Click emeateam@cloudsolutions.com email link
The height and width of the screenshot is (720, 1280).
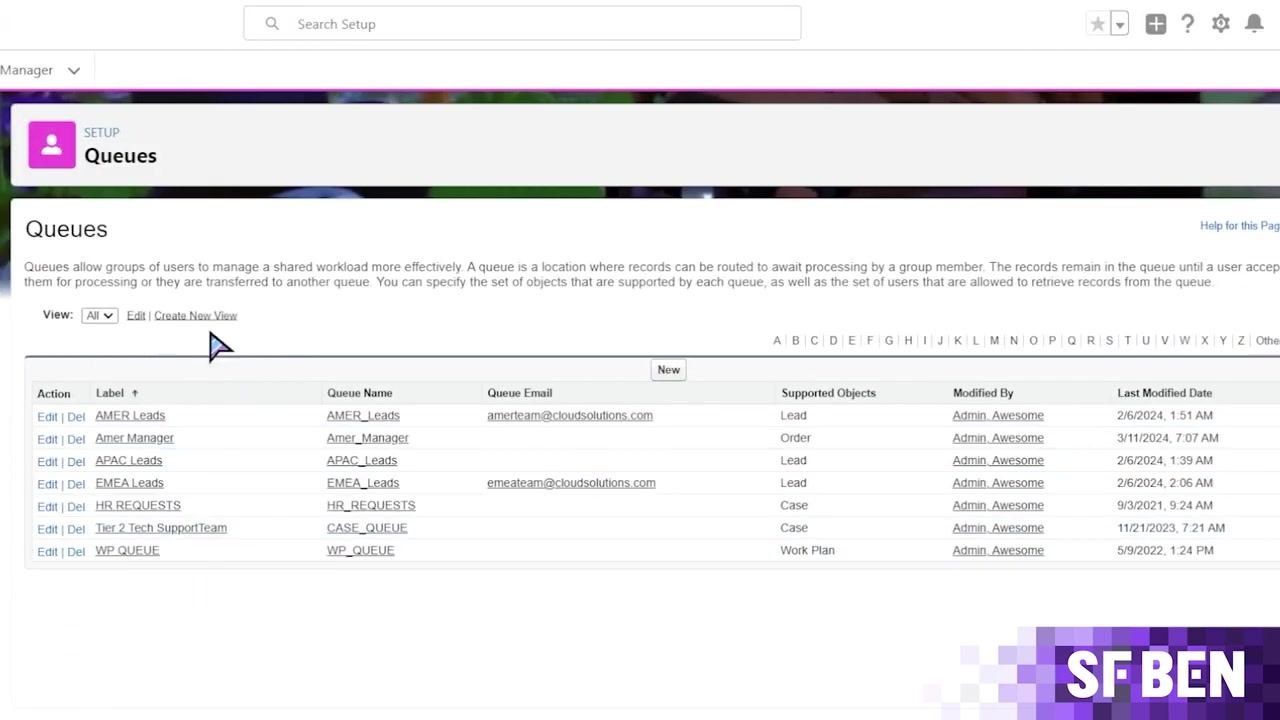coord(571,483)
